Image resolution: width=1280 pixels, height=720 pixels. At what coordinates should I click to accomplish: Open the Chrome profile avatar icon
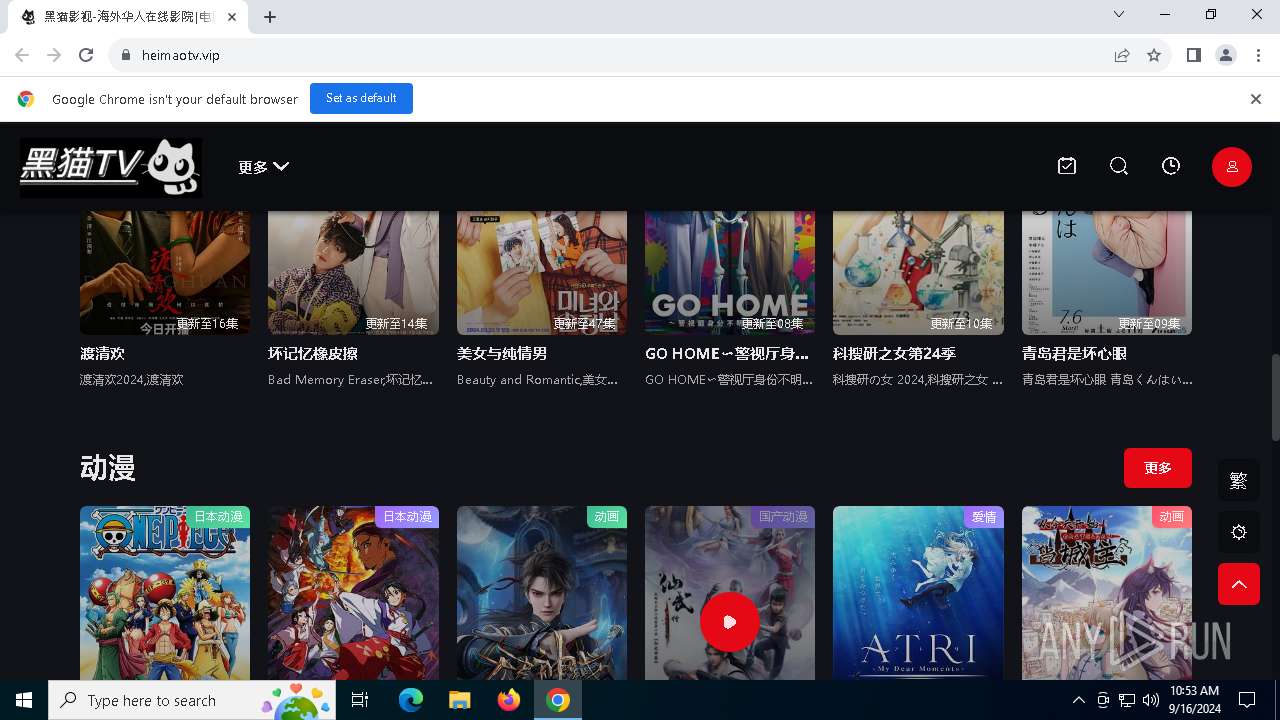[x=1226, y=55]
